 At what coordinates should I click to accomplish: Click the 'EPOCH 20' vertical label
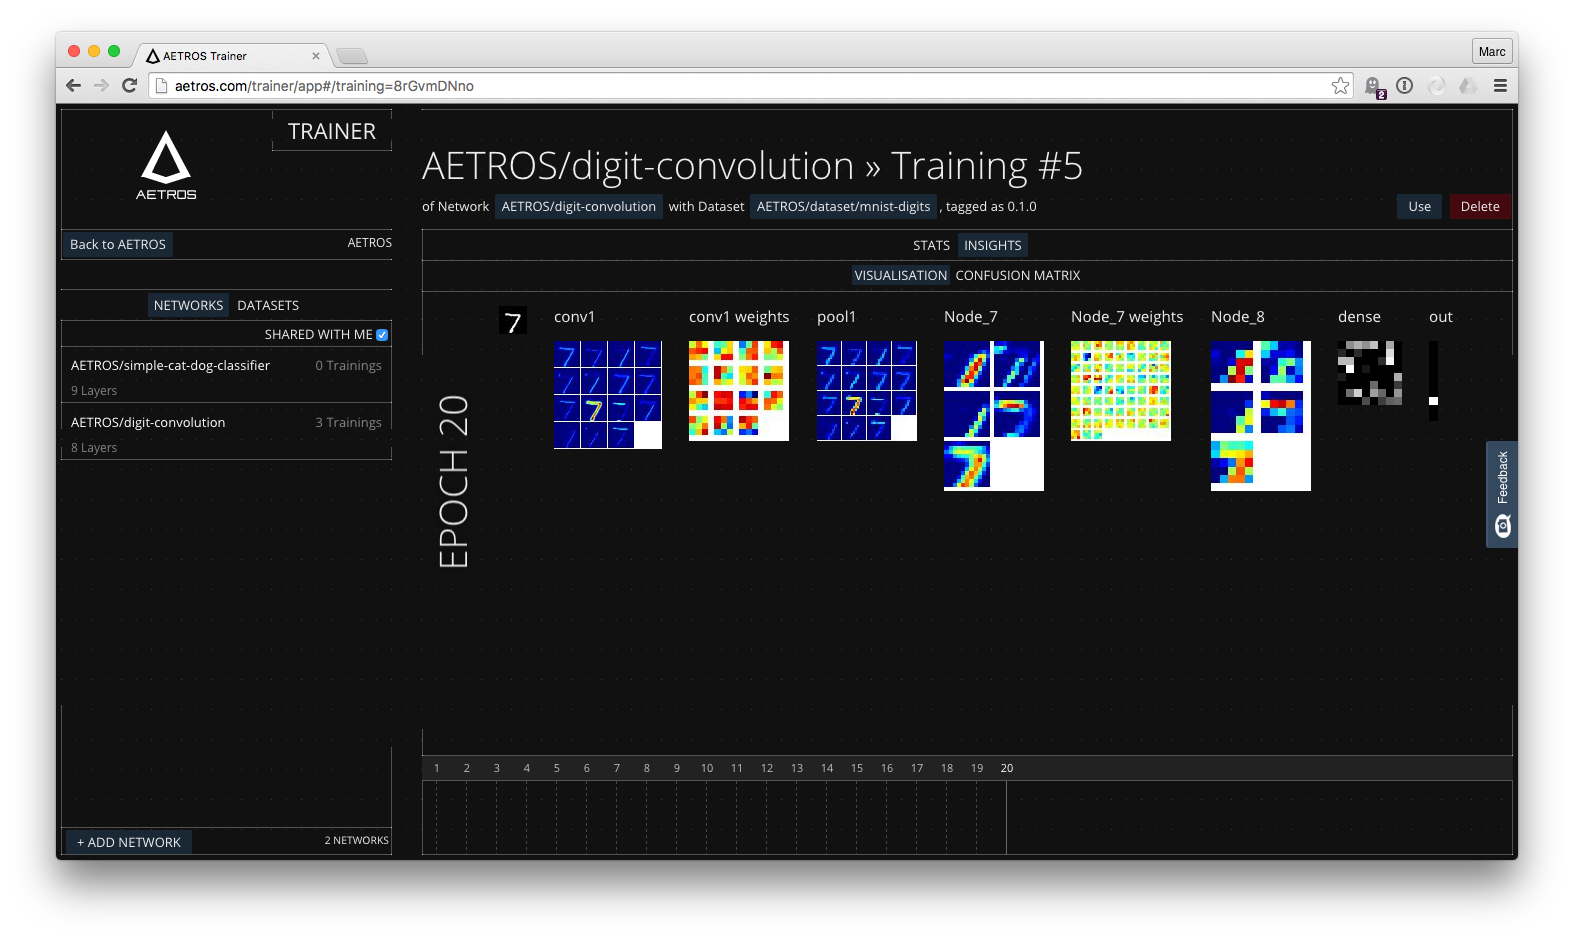(x=453, y=481)
